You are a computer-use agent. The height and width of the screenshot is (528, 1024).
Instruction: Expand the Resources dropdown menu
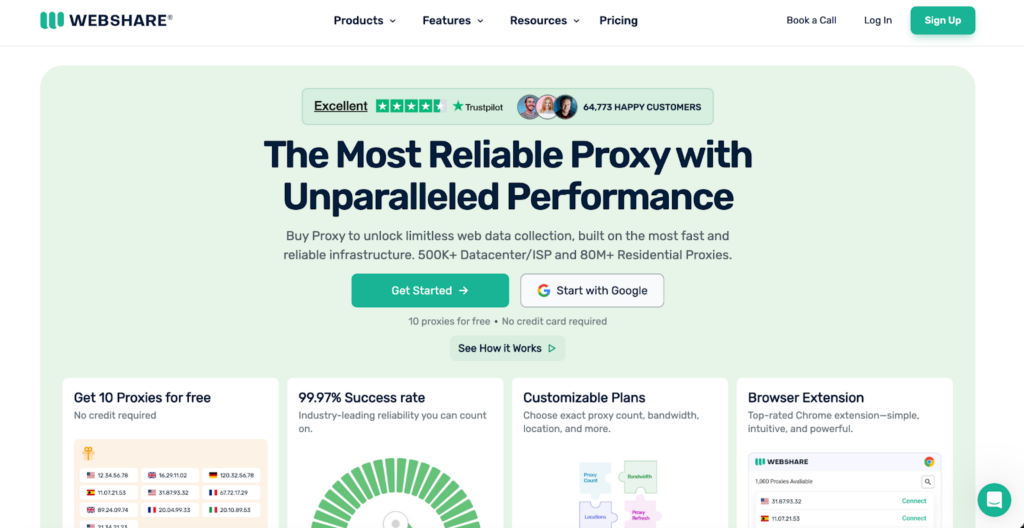click(544, 20)
